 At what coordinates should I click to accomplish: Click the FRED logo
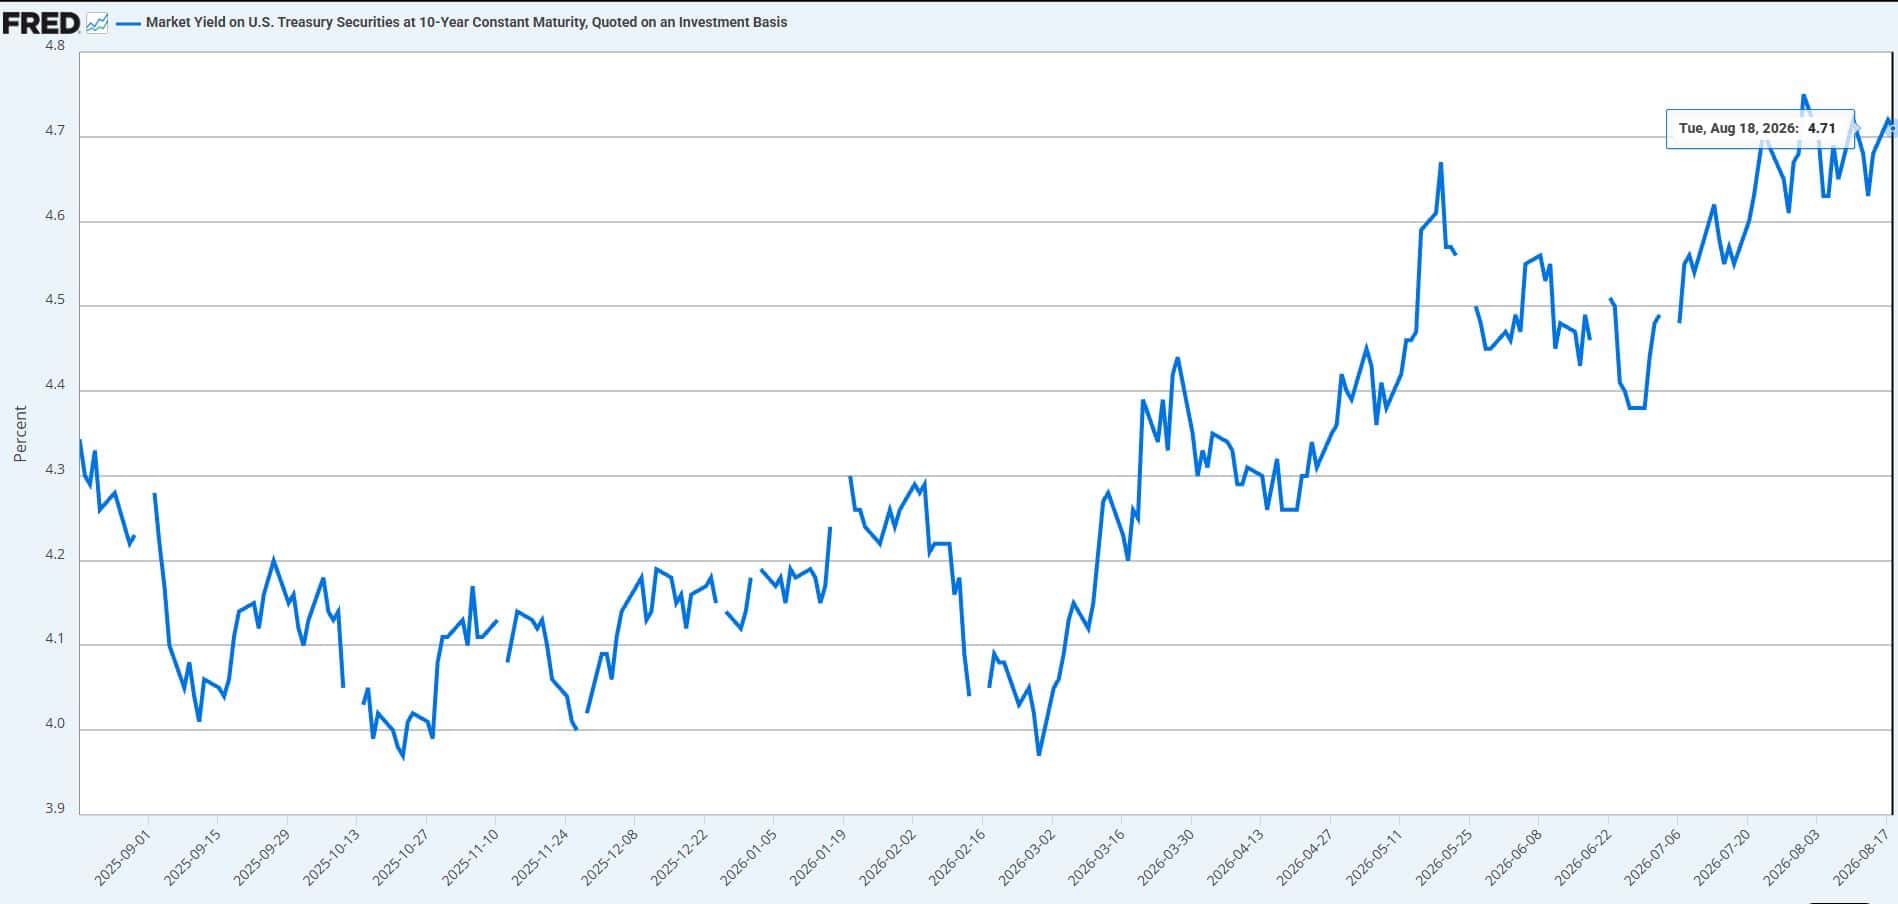pyautogui.click(x=41, y=22)
